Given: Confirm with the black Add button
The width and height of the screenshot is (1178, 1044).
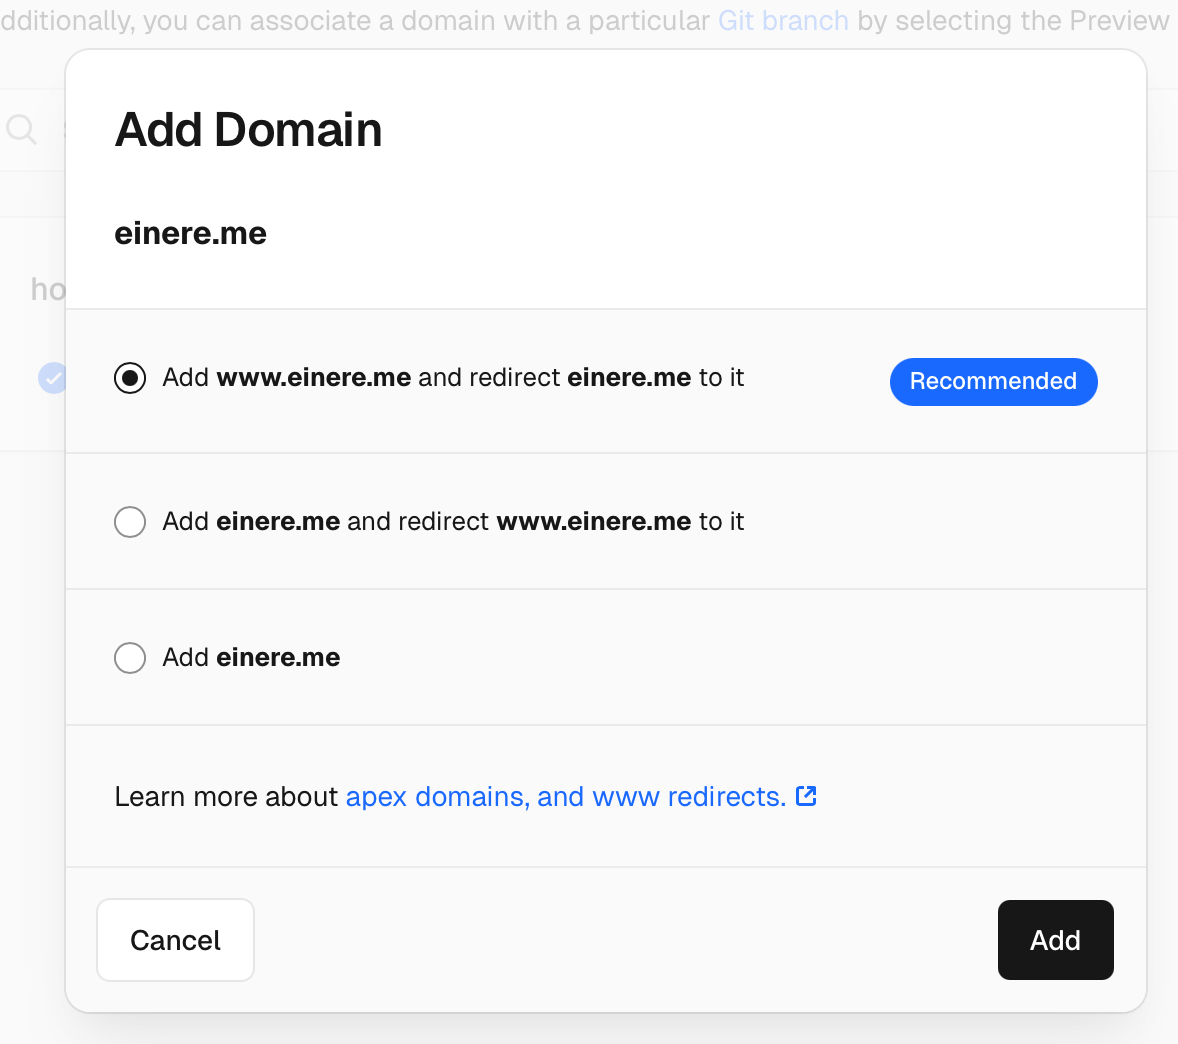Looking at the screenshot, I should tap(1055, 940).
